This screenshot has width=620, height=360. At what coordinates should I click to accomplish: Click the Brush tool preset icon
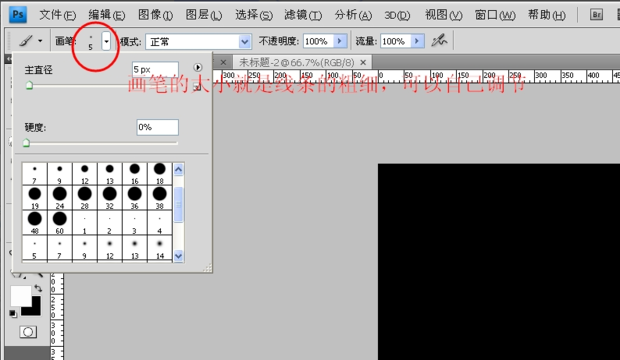[x=26, y=41]
